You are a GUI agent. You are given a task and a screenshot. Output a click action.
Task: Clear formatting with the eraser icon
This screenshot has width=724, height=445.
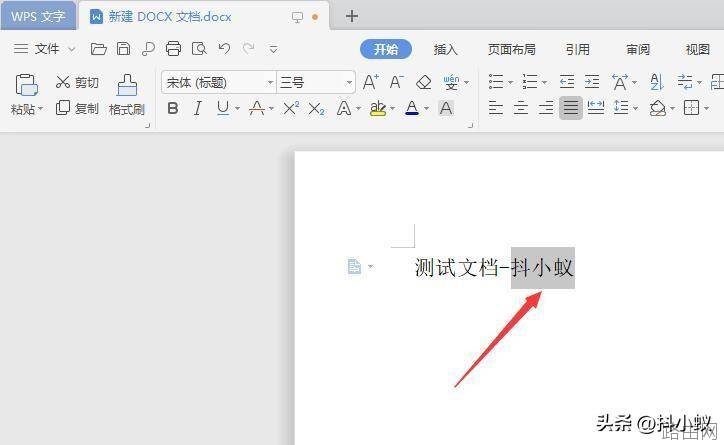pyautogui.click(x=423, y=83)
